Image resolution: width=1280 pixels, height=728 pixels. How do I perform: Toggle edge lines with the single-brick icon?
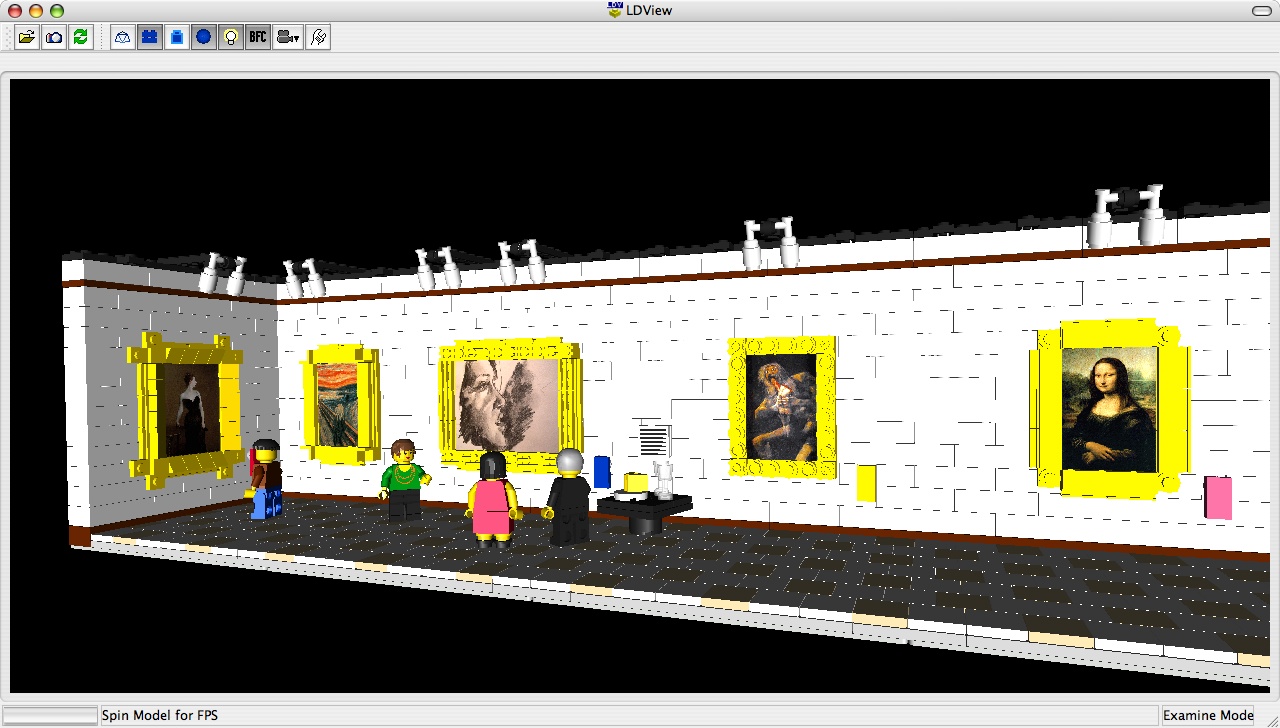(x=177, y=38)
